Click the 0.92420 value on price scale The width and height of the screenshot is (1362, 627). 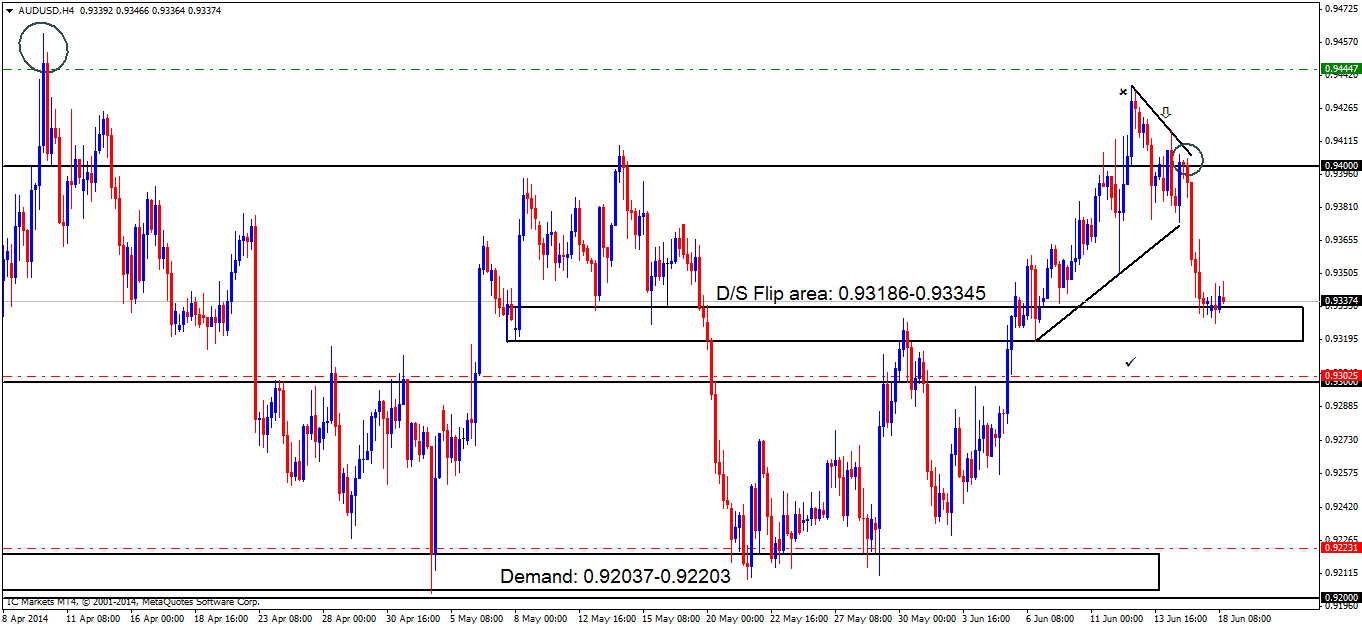pos(1341,506)
